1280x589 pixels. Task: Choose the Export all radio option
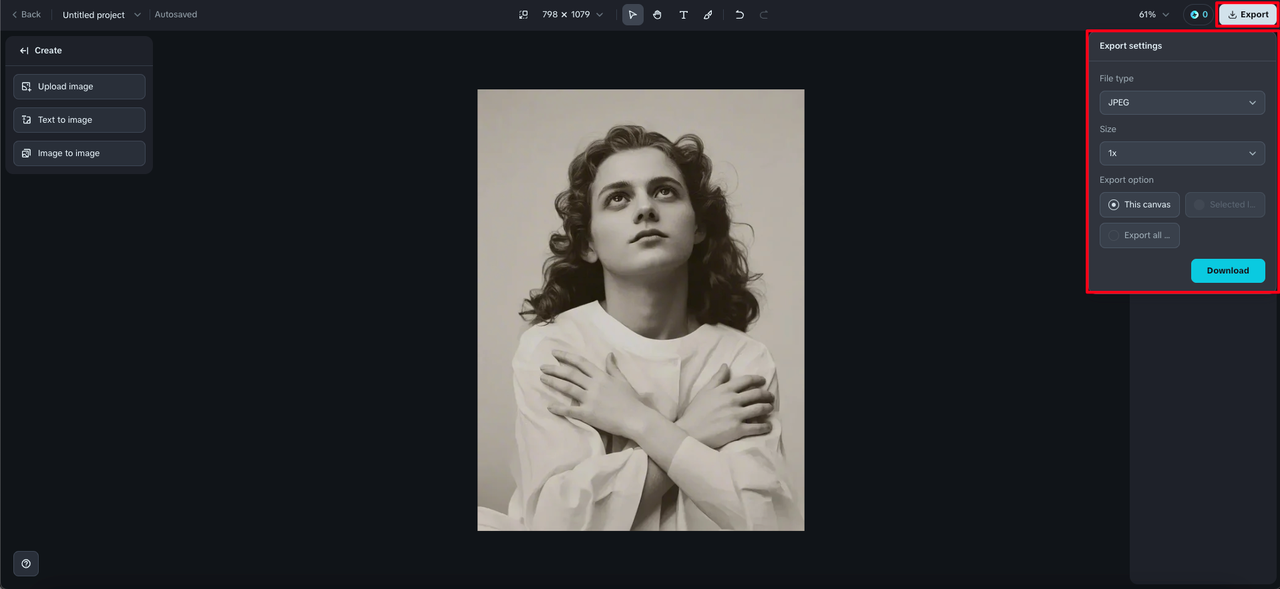[x=1140, y=235]
